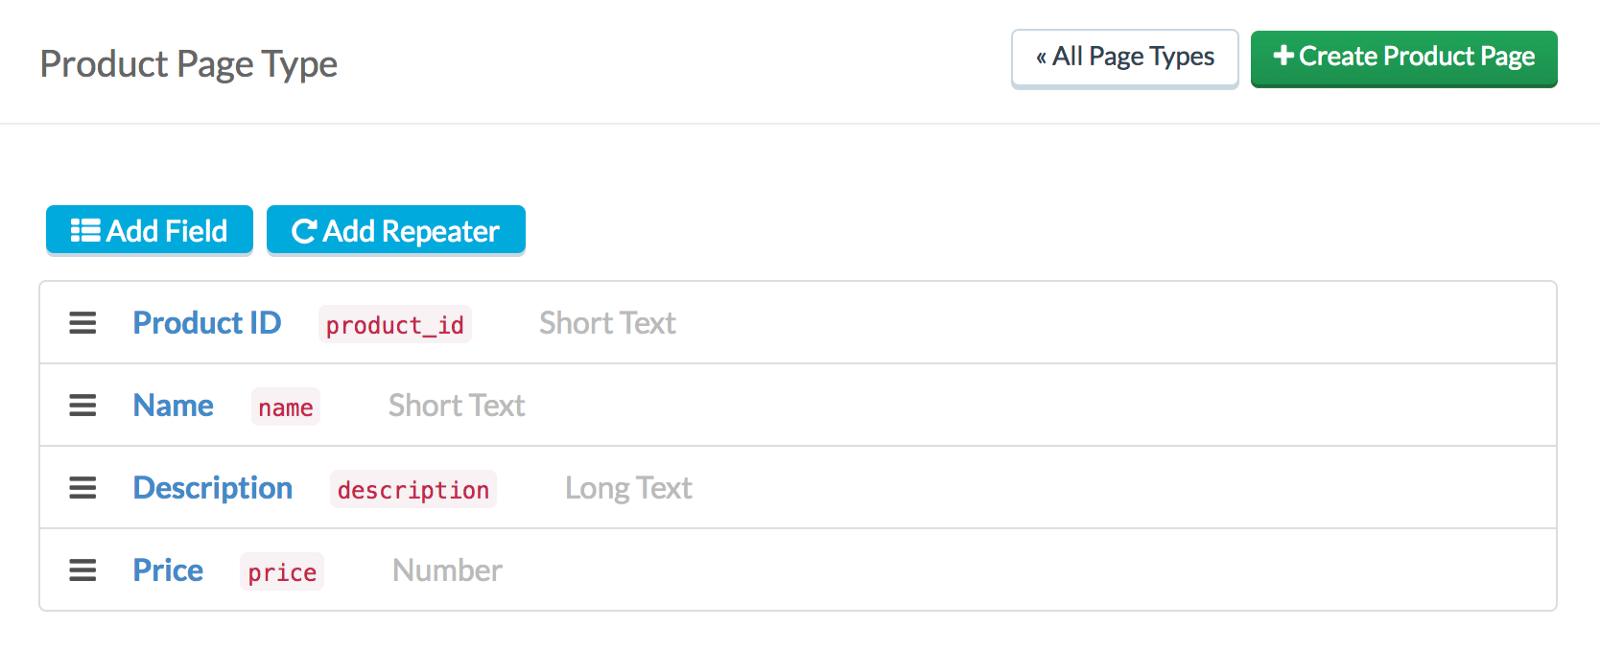1600x650 pixels.
Task: Open the Product ID field link
Action: point(207,323)
